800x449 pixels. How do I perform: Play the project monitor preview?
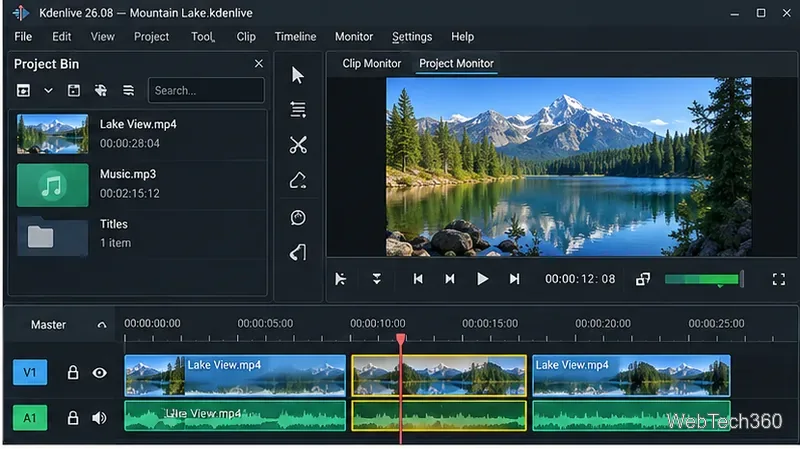[x=482, y=279]
